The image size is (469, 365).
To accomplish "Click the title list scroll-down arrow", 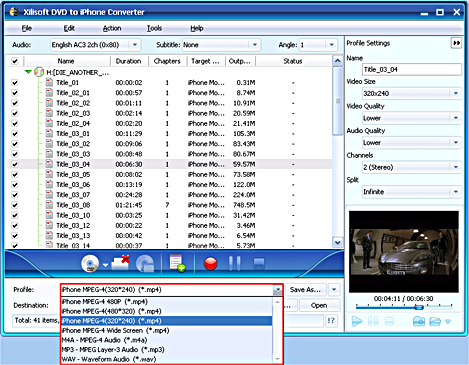I will [338, 242].
